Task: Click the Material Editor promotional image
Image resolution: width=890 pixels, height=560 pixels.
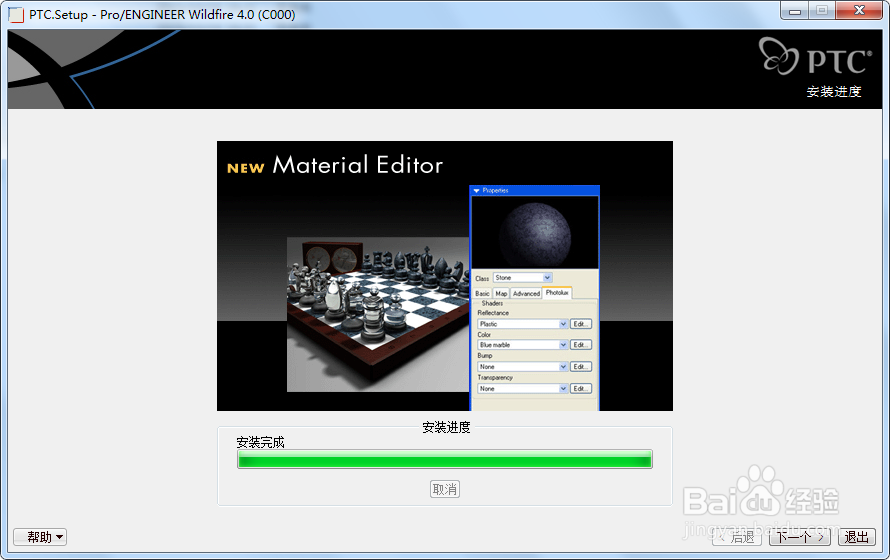Action: [x=444, y=276]
